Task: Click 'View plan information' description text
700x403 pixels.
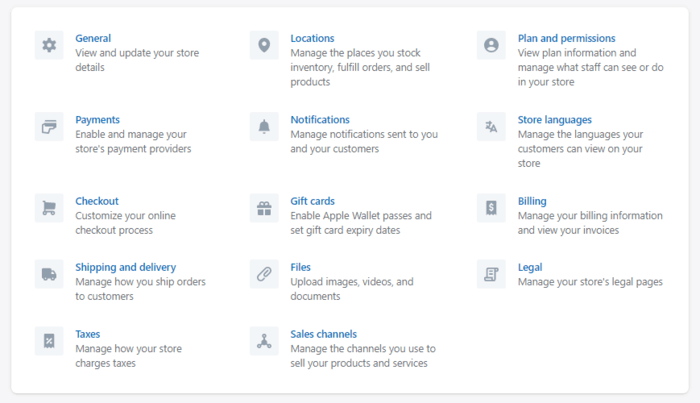Action: pyautogui.click(x=591, y=67)
